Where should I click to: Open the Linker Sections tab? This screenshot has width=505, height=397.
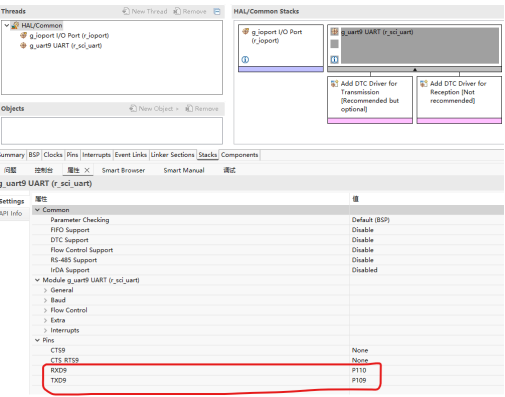tap(172, 155)
